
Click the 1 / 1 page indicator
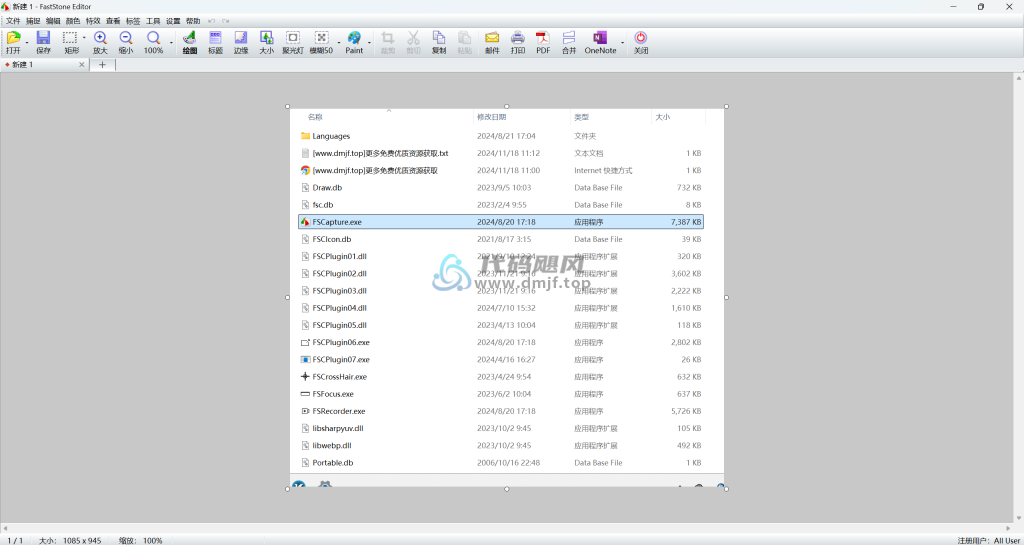(x=15, y=540)
